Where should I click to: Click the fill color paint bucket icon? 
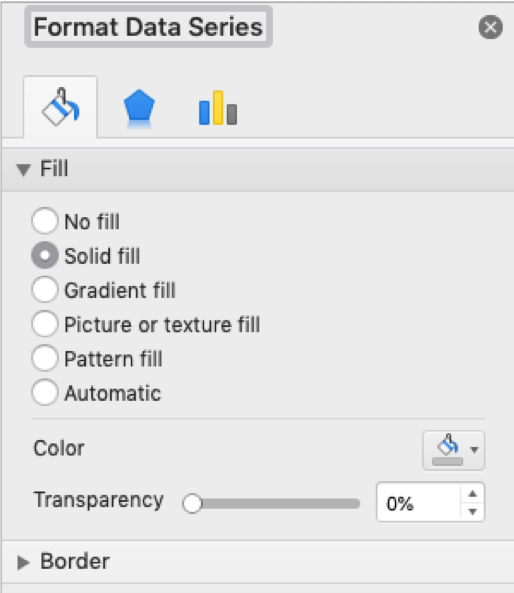[x=447, y=450]
